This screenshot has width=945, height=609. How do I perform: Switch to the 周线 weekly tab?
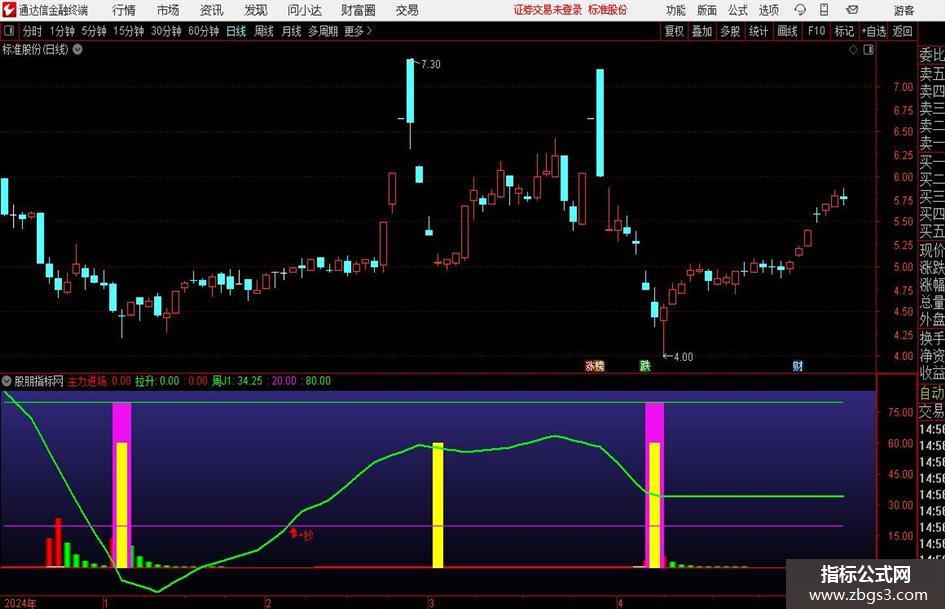[264, 31]
